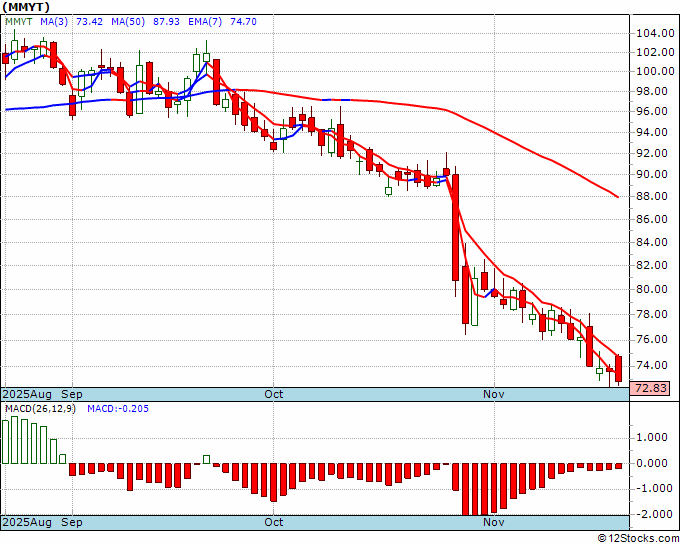Click 2025Aug on the price chart time axis

tap(27, 394)
